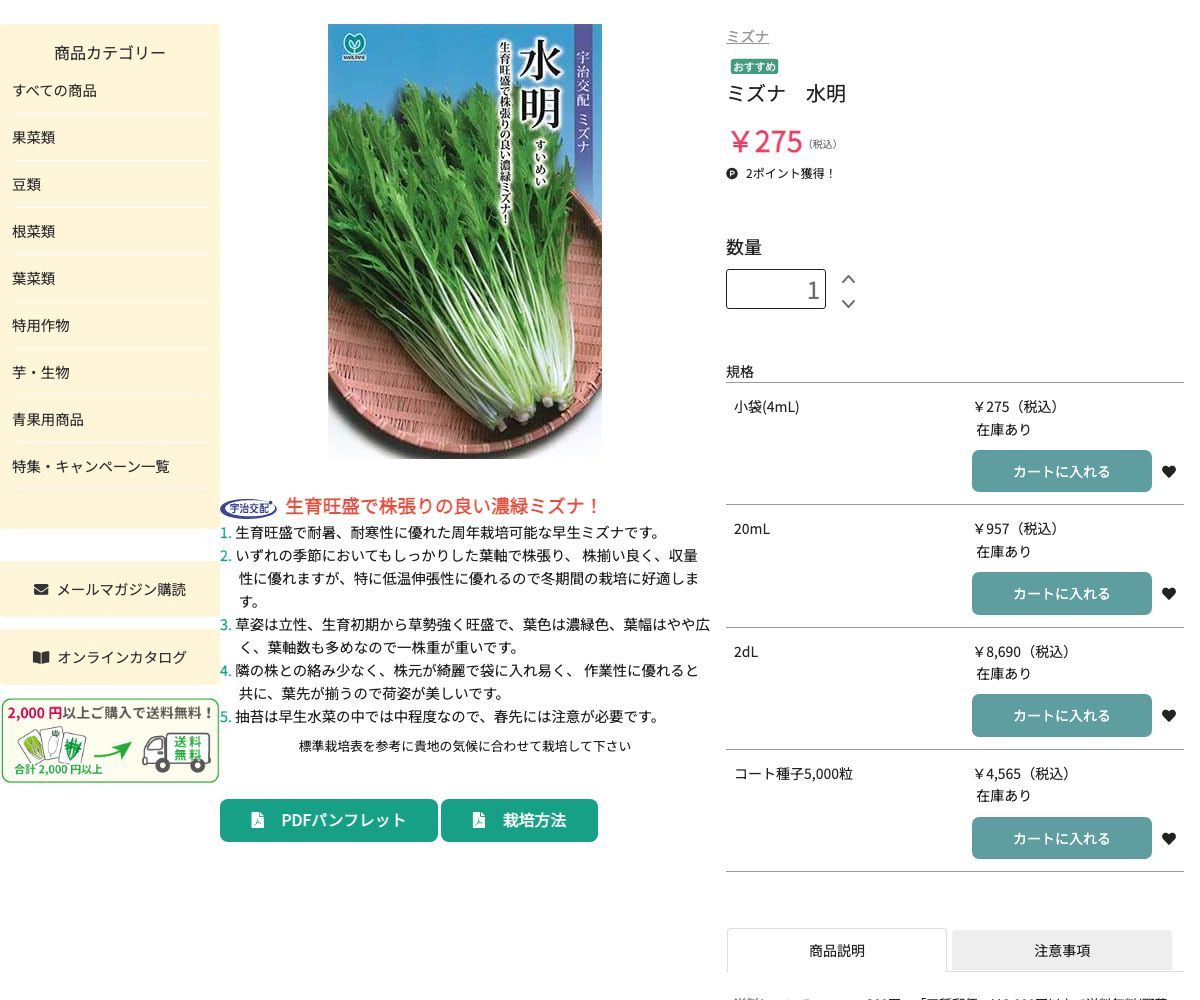
Task: Toggle favorite heart for 小袋(4mL)
Action: coord(1169,471)
